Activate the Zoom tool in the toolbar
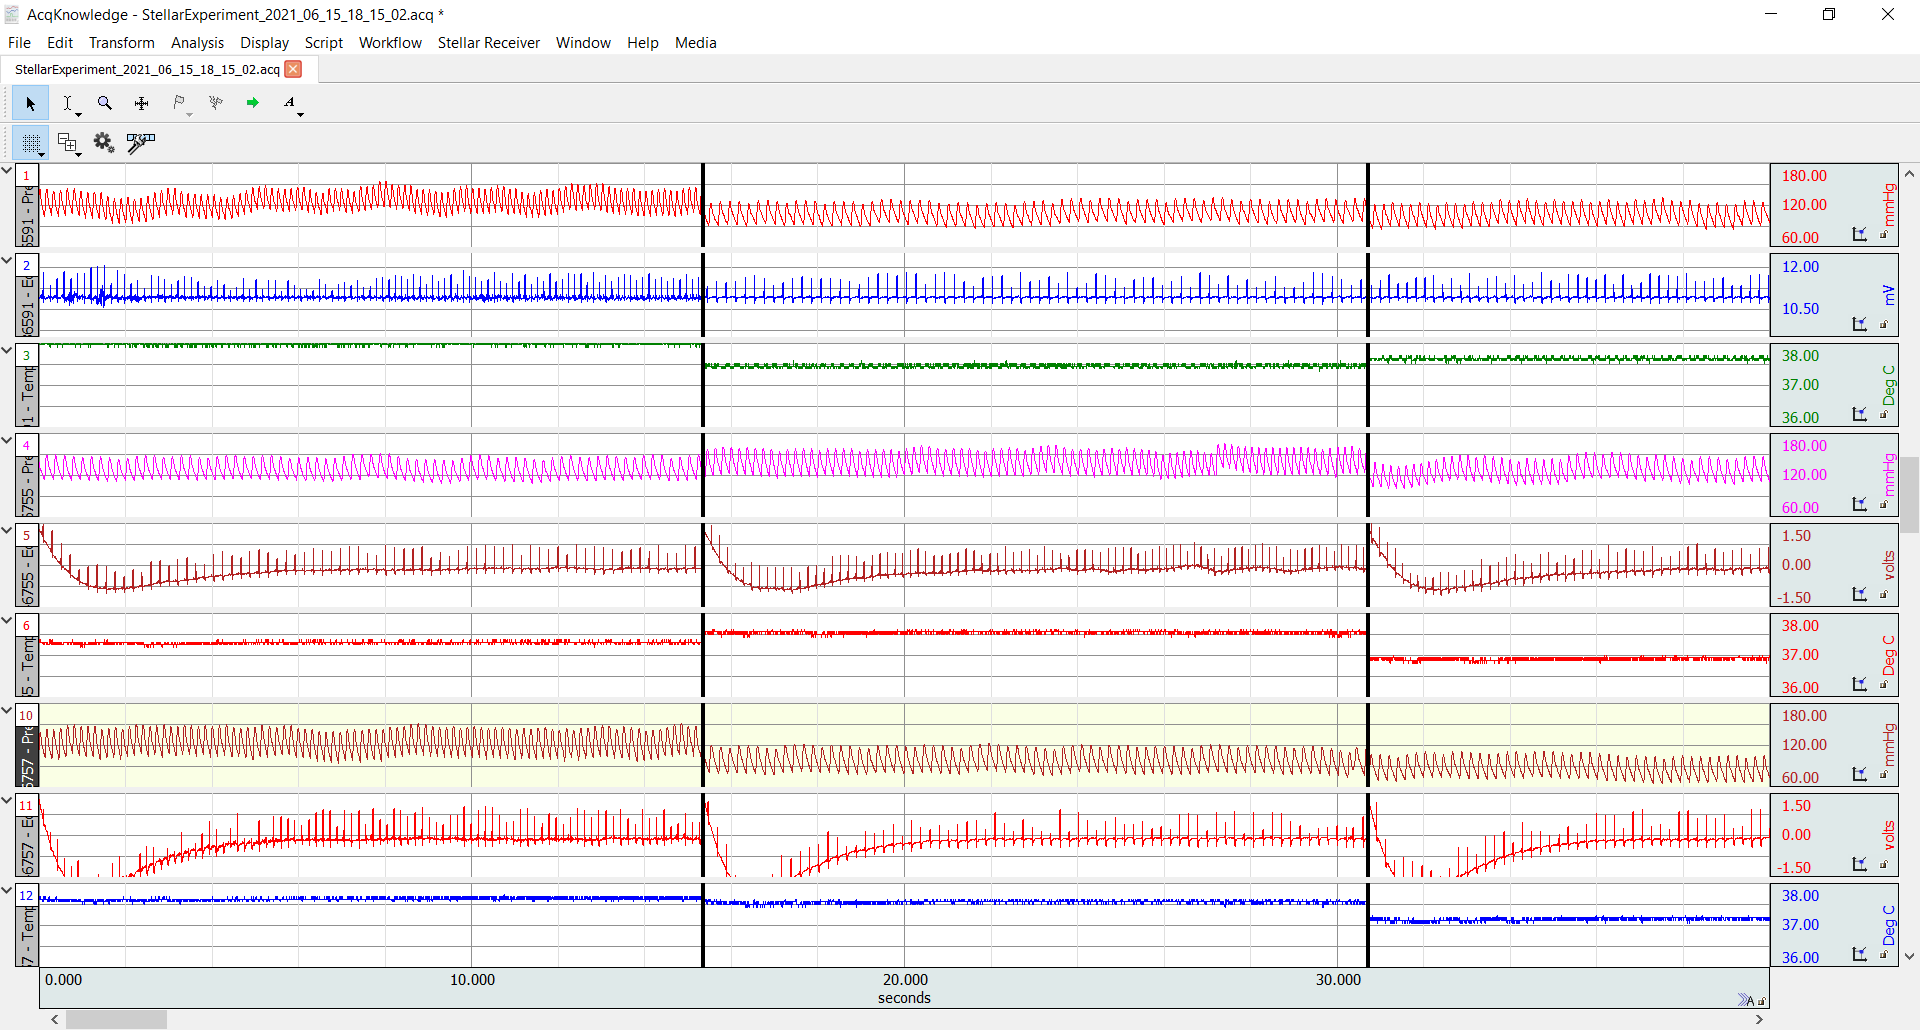Screen dimensions: 1920x1030 point(104,103)
